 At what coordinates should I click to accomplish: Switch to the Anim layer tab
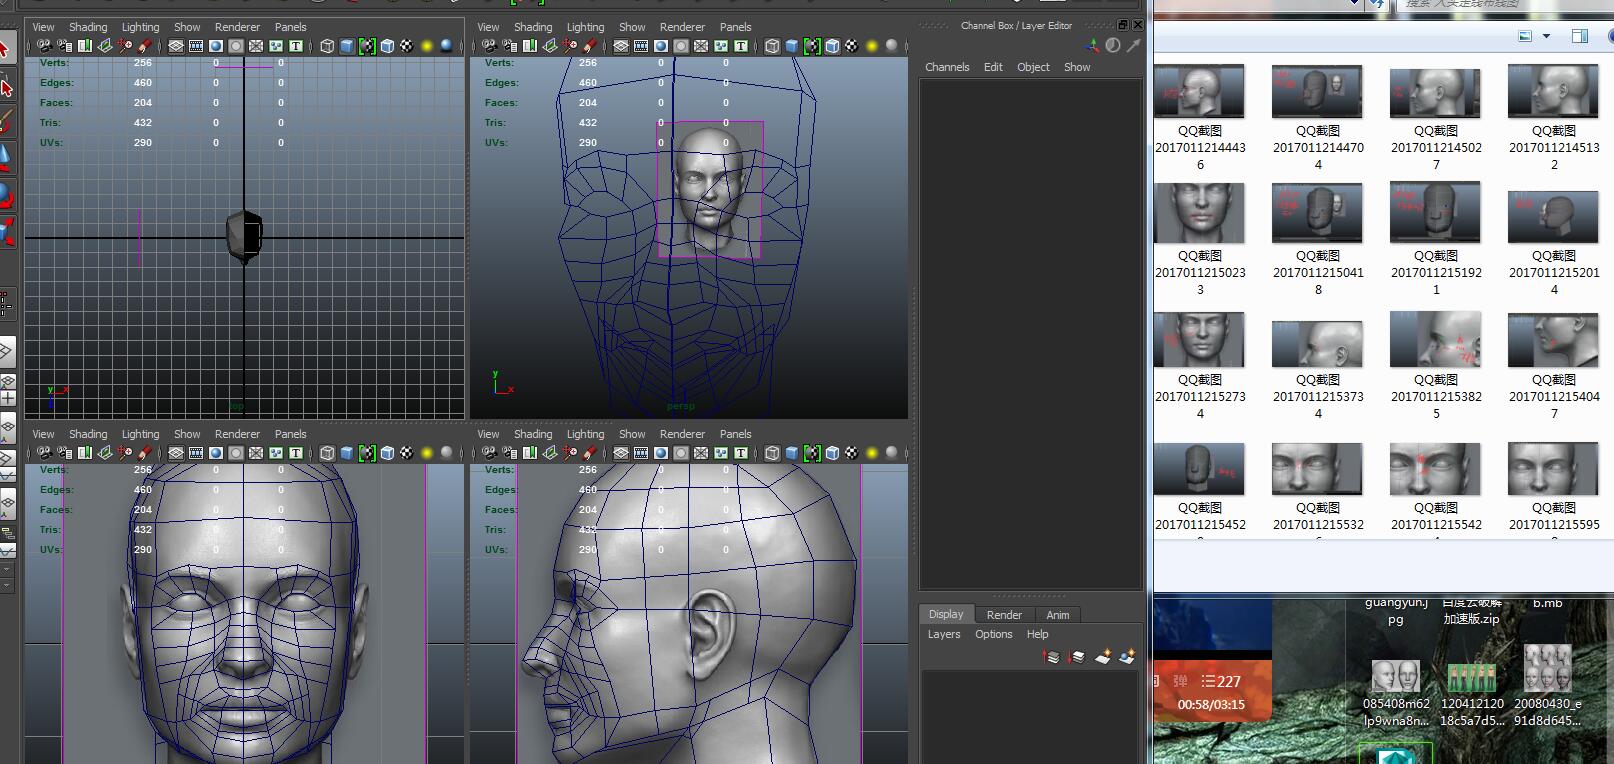pyautogui.click(x=1057, y=615)
